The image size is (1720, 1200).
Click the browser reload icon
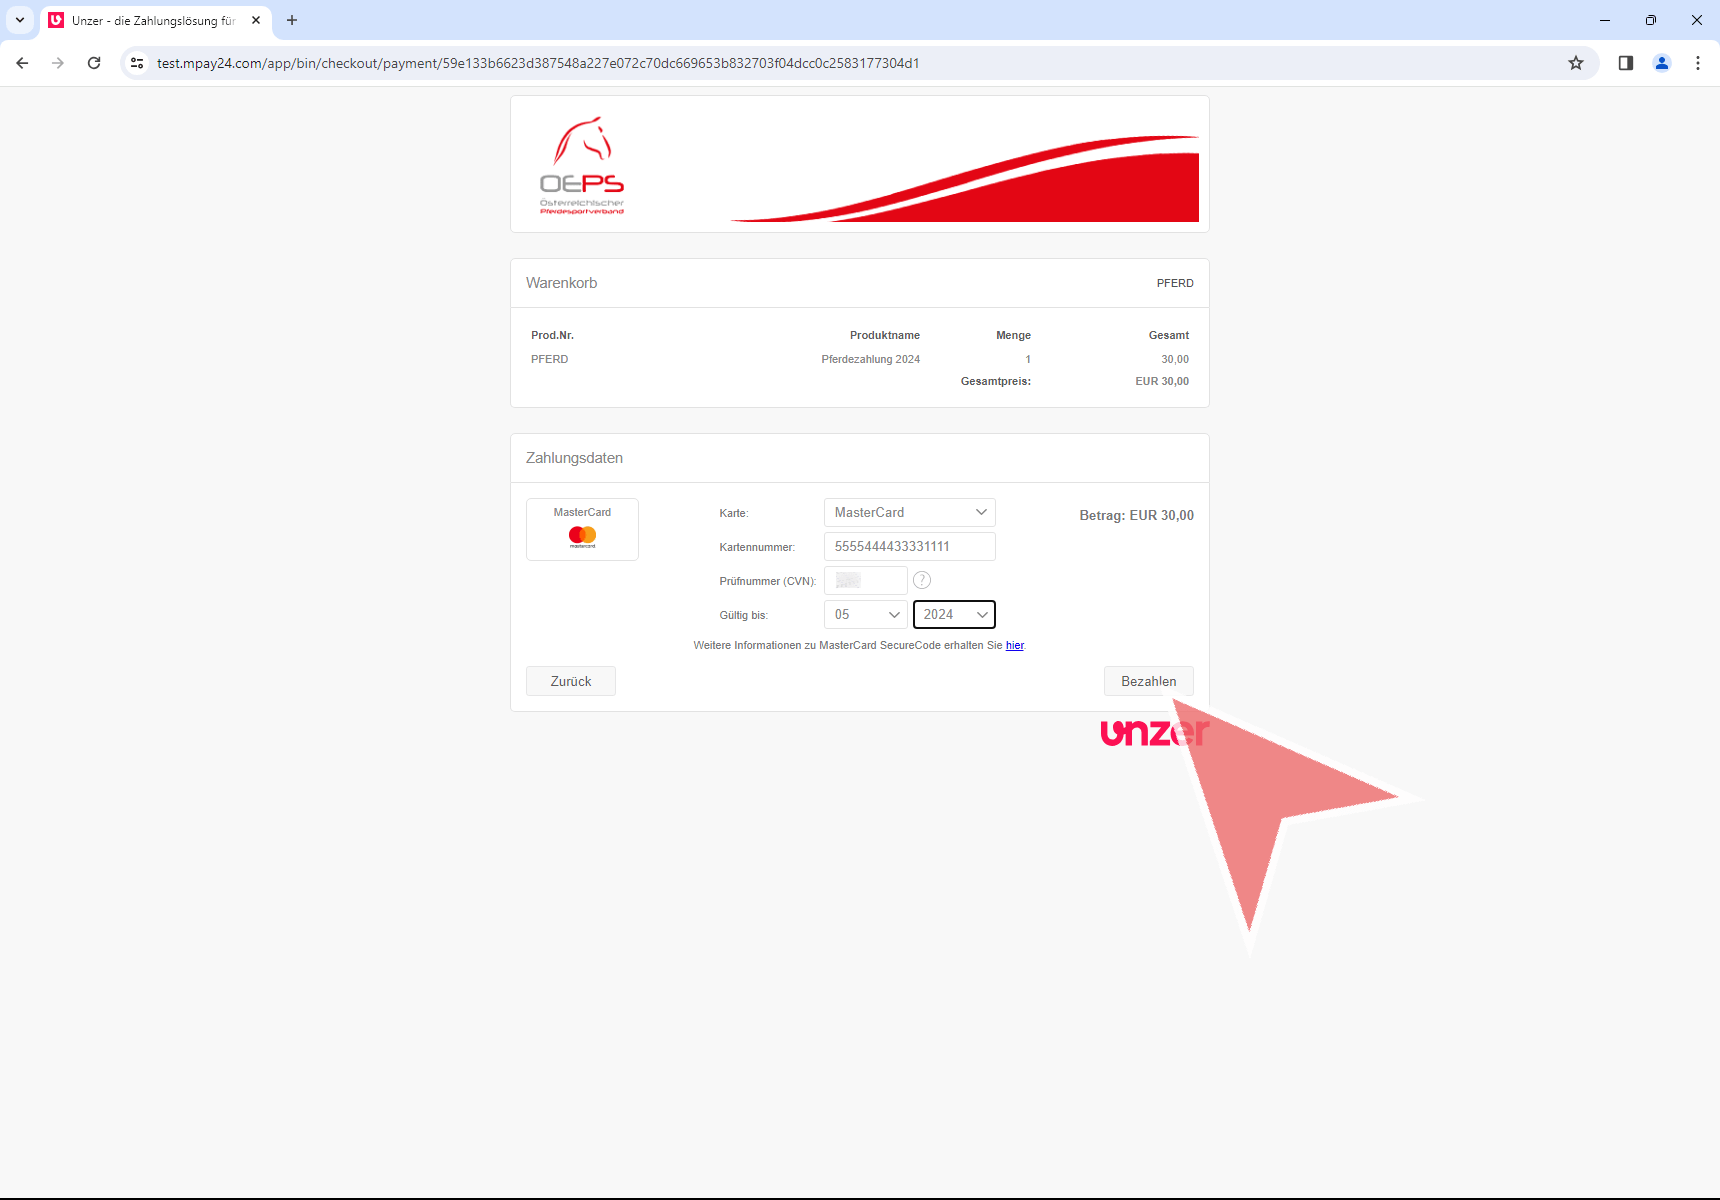coord(94,63)
